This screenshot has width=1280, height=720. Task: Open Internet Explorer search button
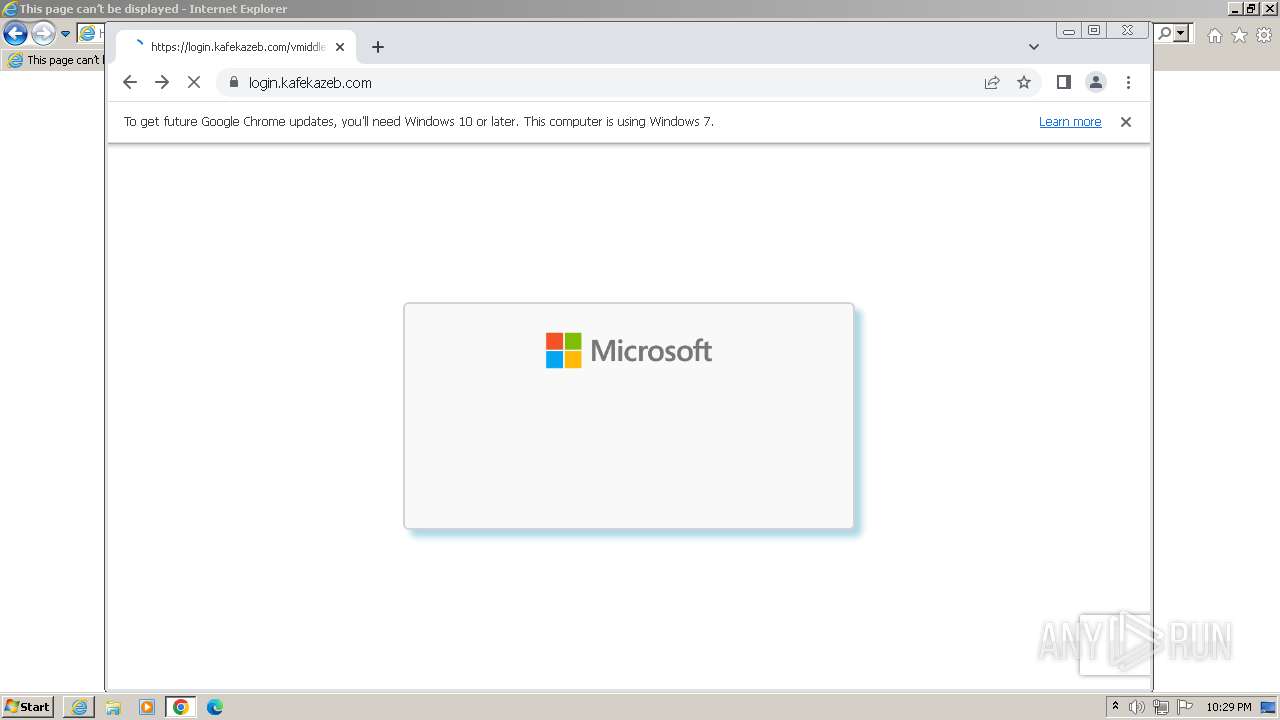click(1165, 34)
